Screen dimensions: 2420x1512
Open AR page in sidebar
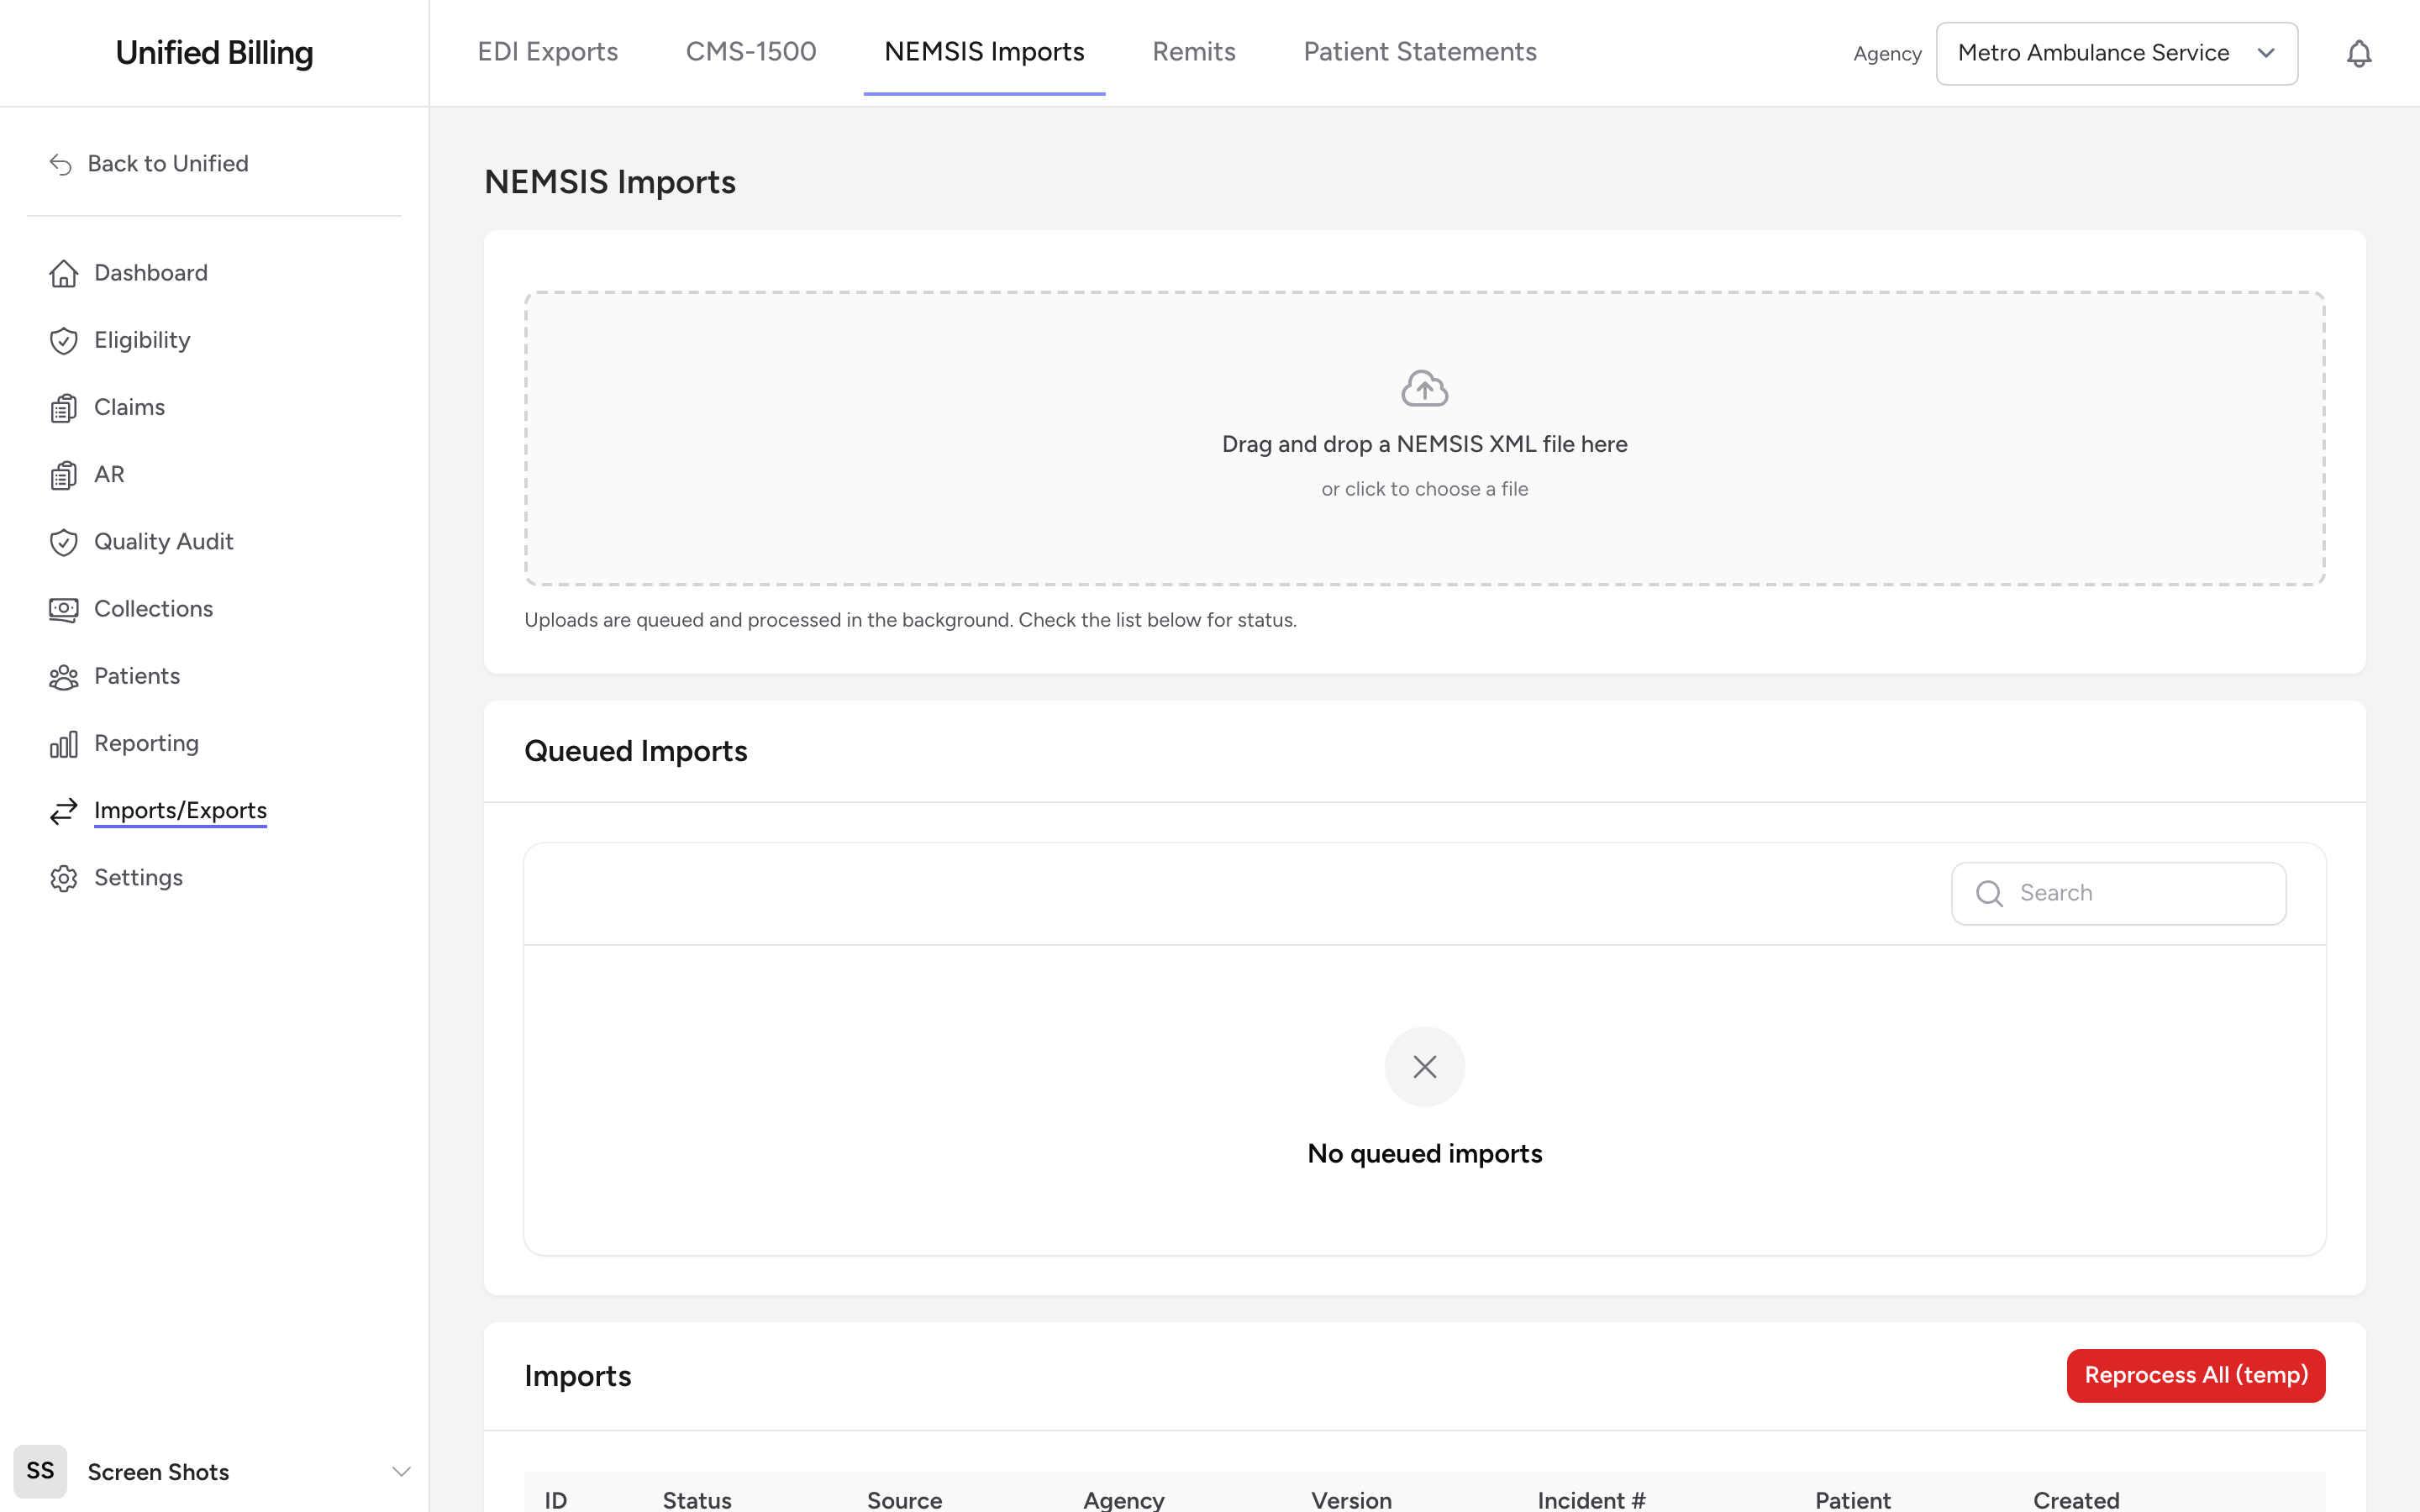[110, 474]
